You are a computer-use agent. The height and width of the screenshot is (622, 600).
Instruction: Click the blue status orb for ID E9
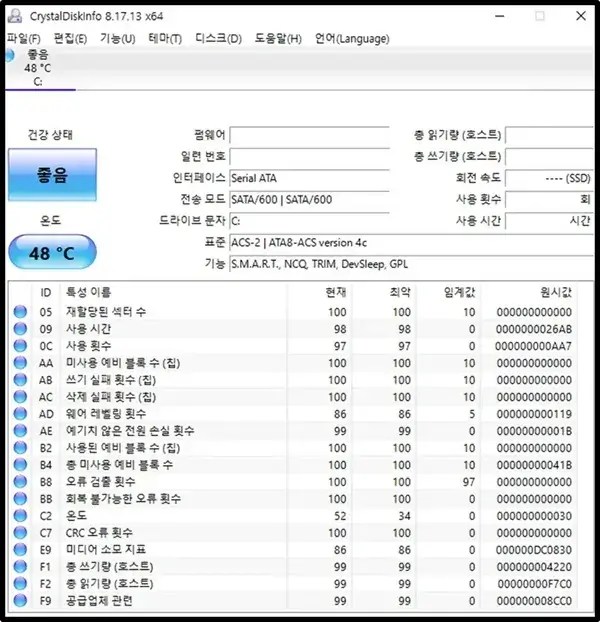click(20, 550)
